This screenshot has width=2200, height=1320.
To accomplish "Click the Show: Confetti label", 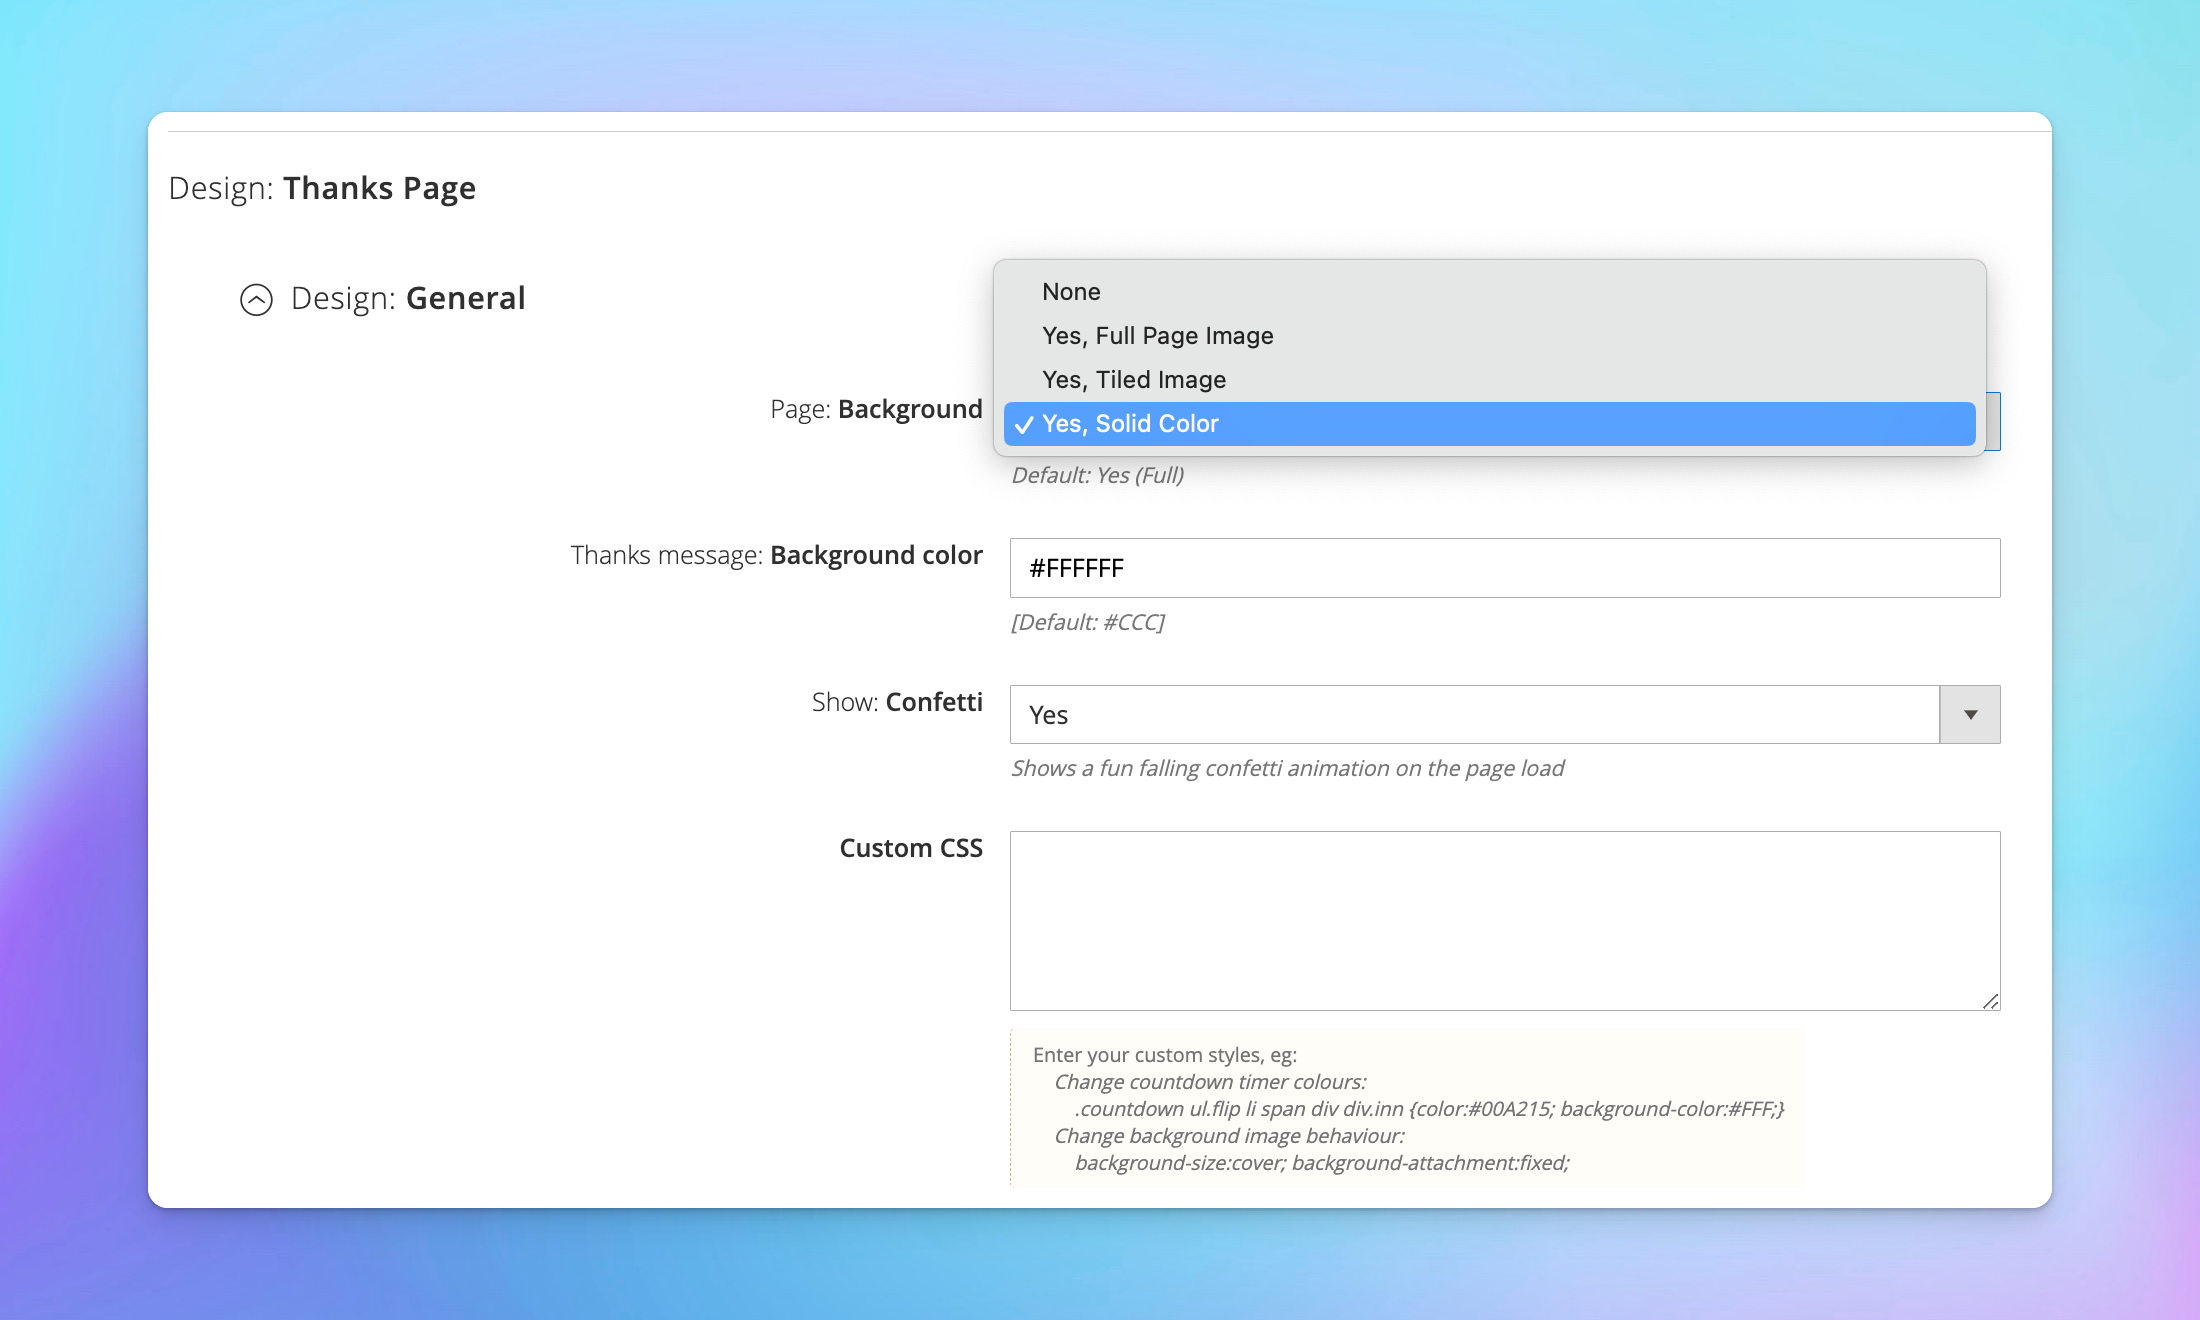I will coord(897,702).
